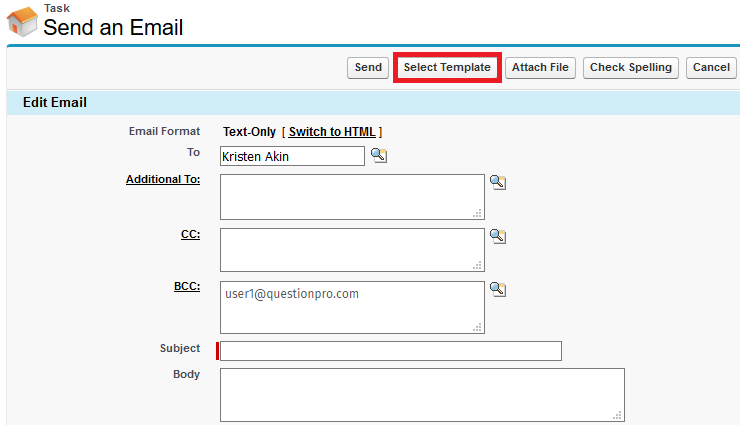The image size is (744, 426).
Task: Click inside the Body text area
Action: [x=422, y=395]
